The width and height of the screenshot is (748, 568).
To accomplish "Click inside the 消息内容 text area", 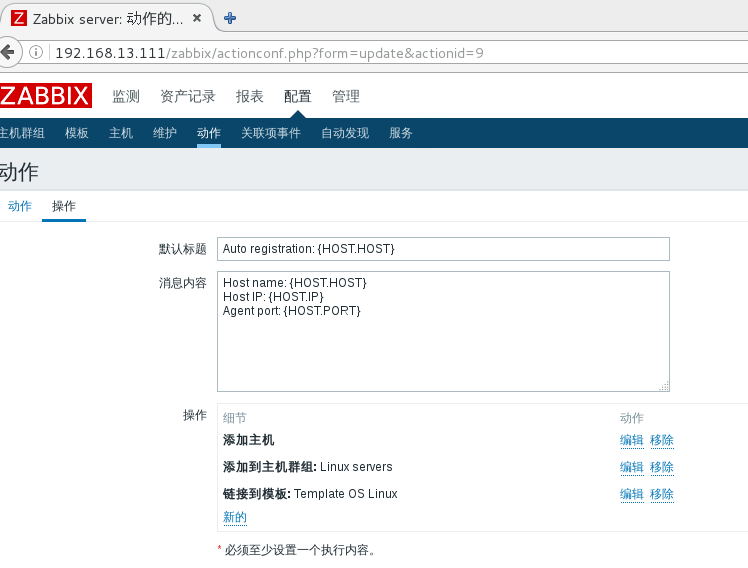I will 443,331.
